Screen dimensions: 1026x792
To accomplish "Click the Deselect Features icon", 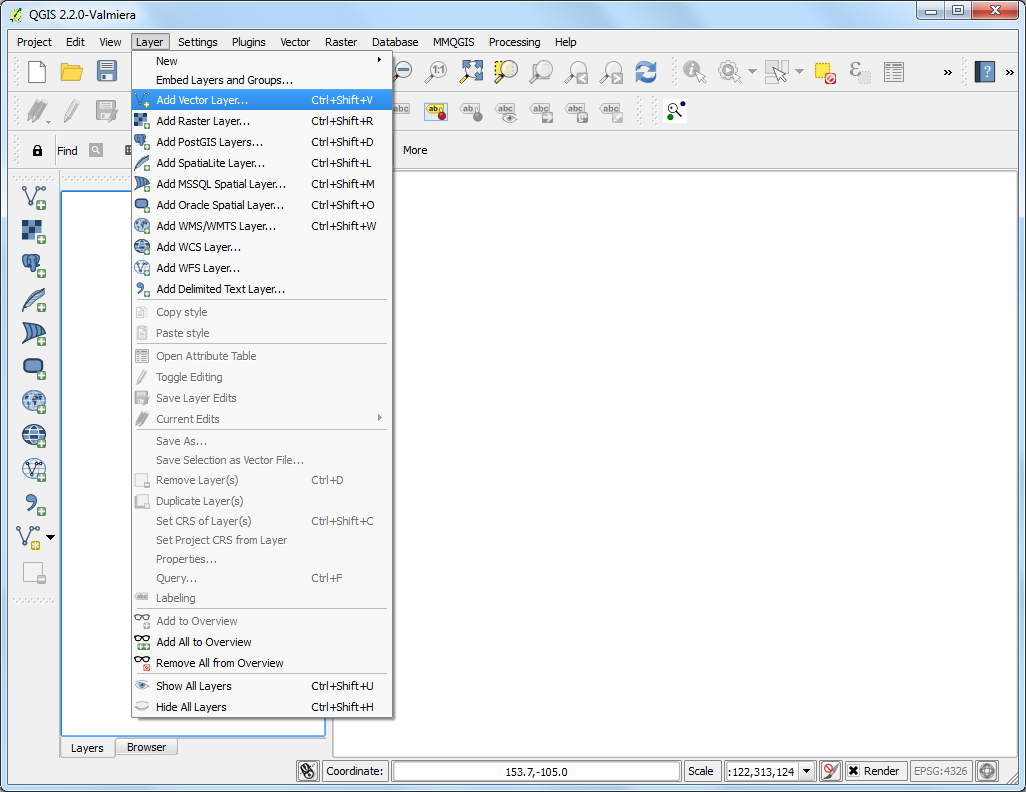I will 825,72.
